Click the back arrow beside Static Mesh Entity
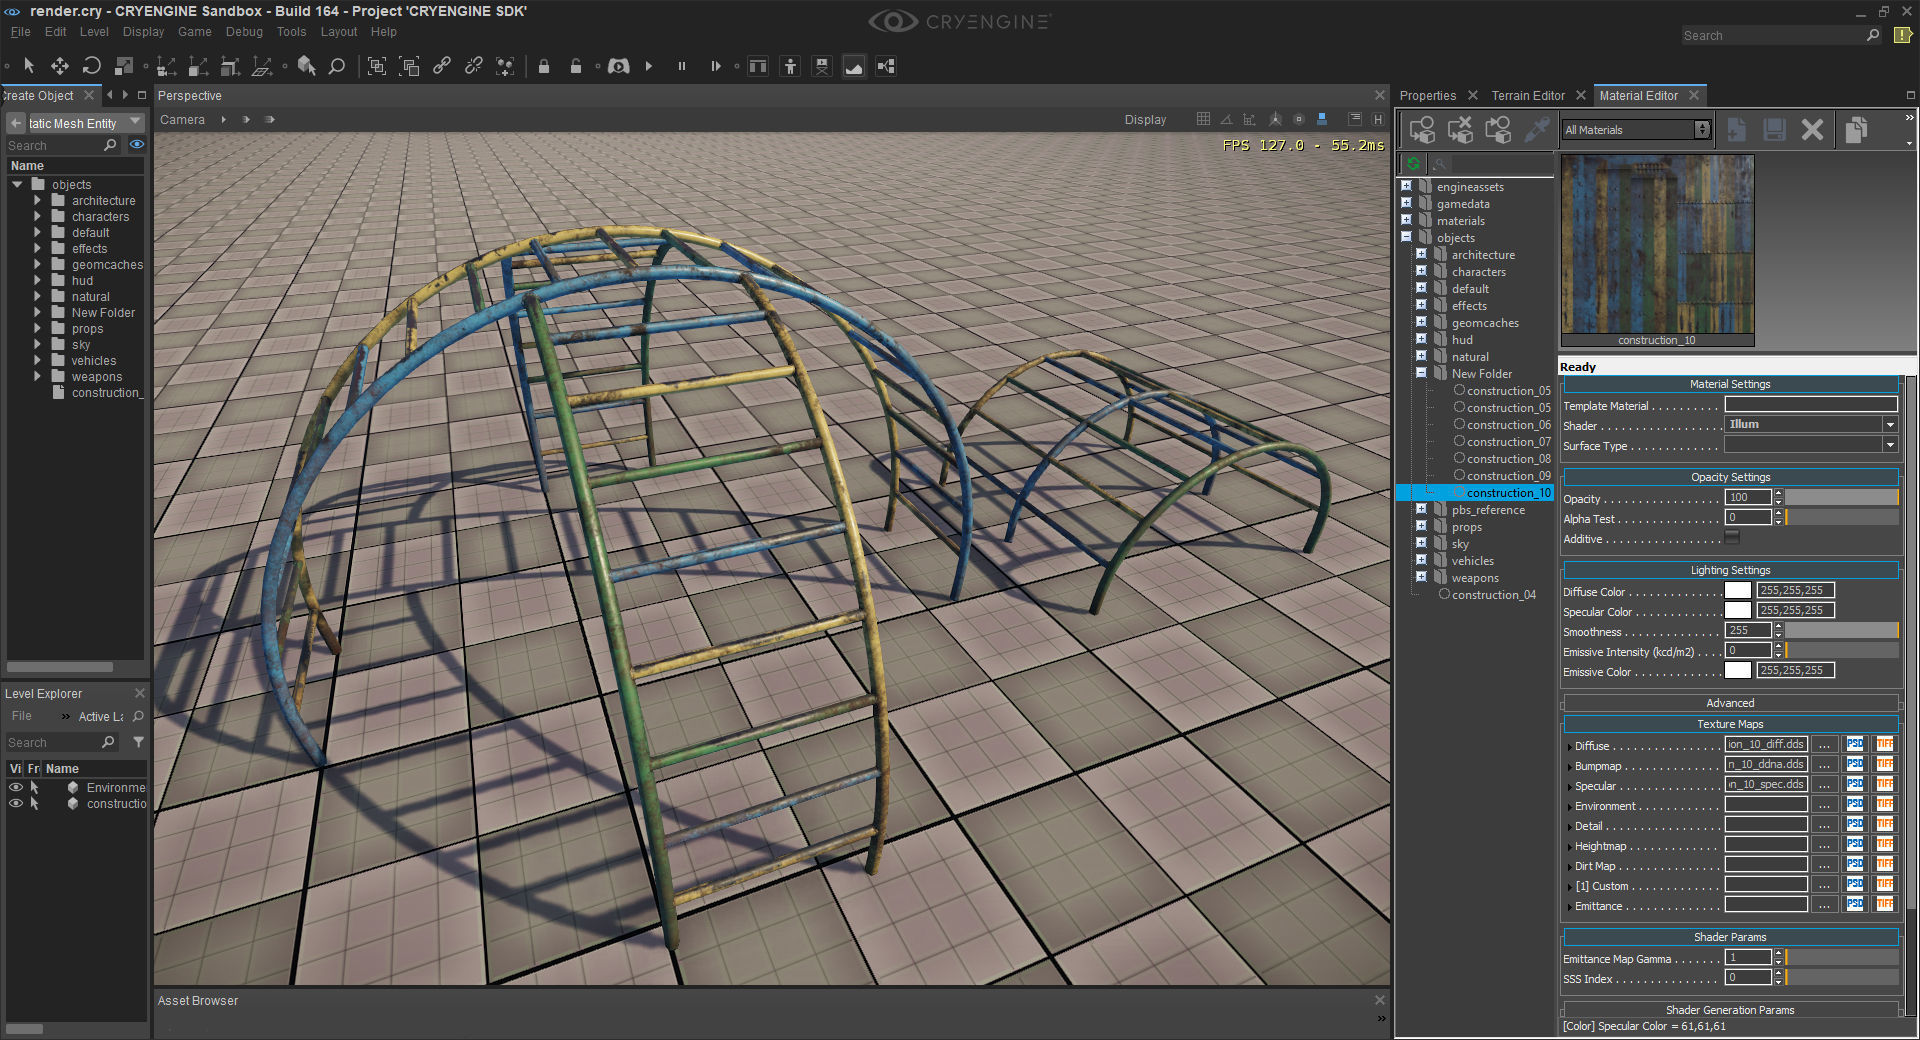The image size is (1920, 1040). [16, 123]
